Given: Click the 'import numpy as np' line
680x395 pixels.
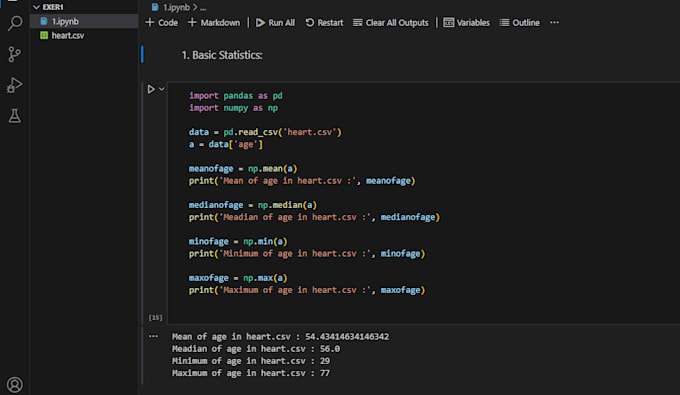Looking at the screenshot, I should (x=233, y=108).
